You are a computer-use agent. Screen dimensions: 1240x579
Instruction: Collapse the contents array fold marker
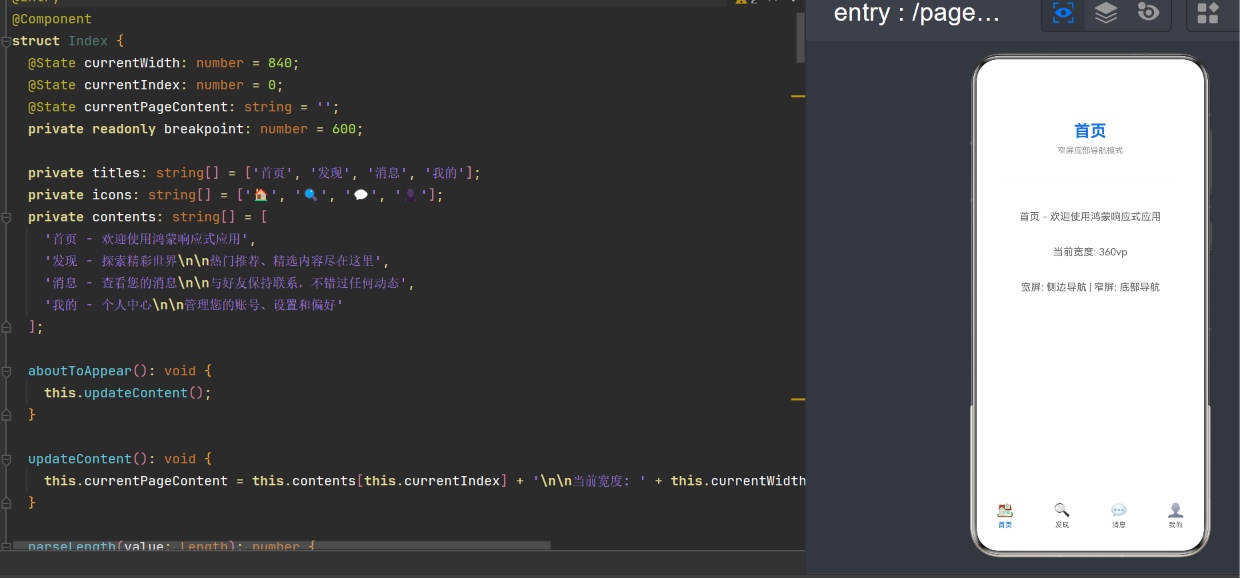(6, 217)
